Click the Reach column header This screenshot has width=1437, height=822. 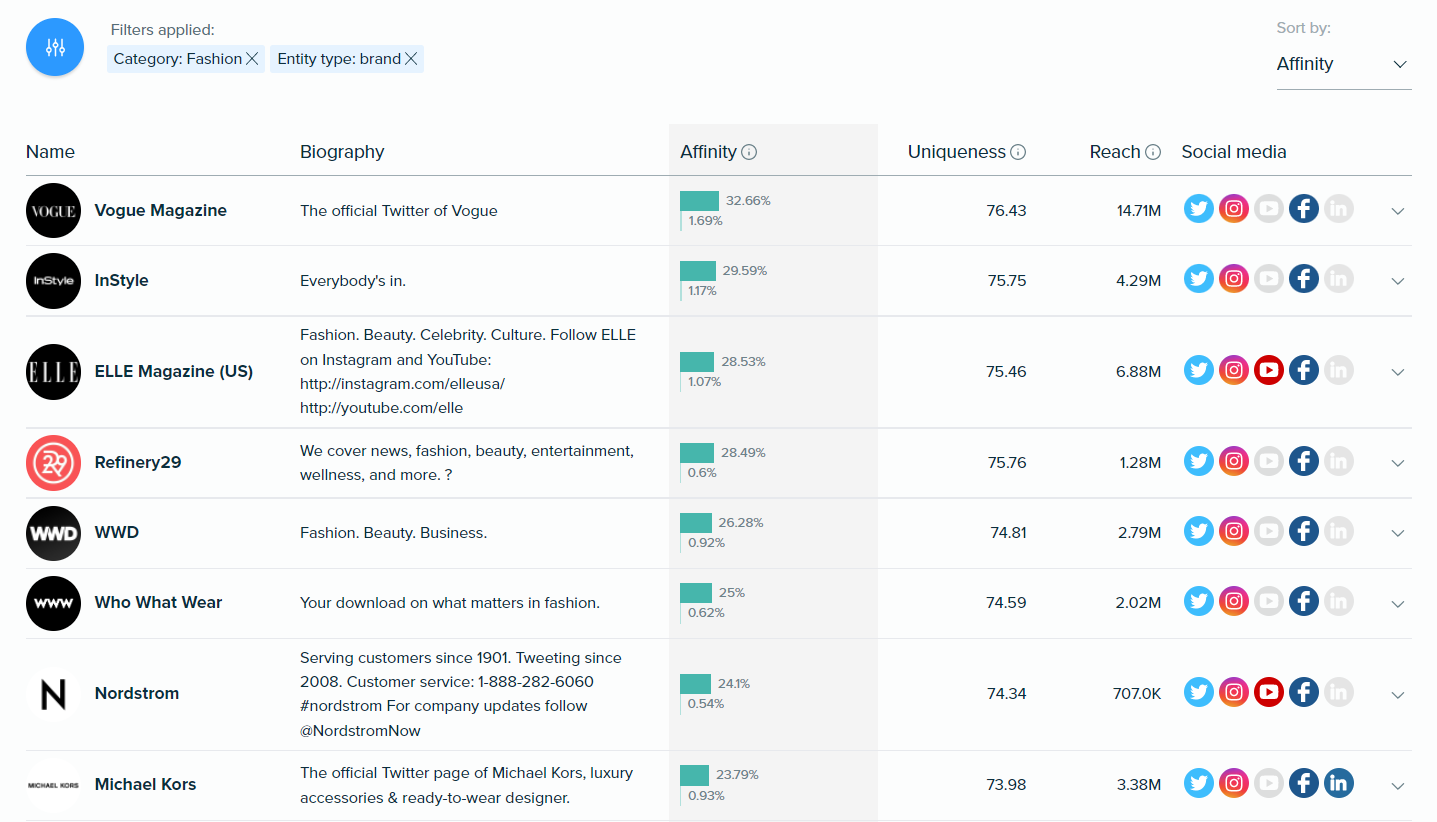click(x=1115, y=152)
